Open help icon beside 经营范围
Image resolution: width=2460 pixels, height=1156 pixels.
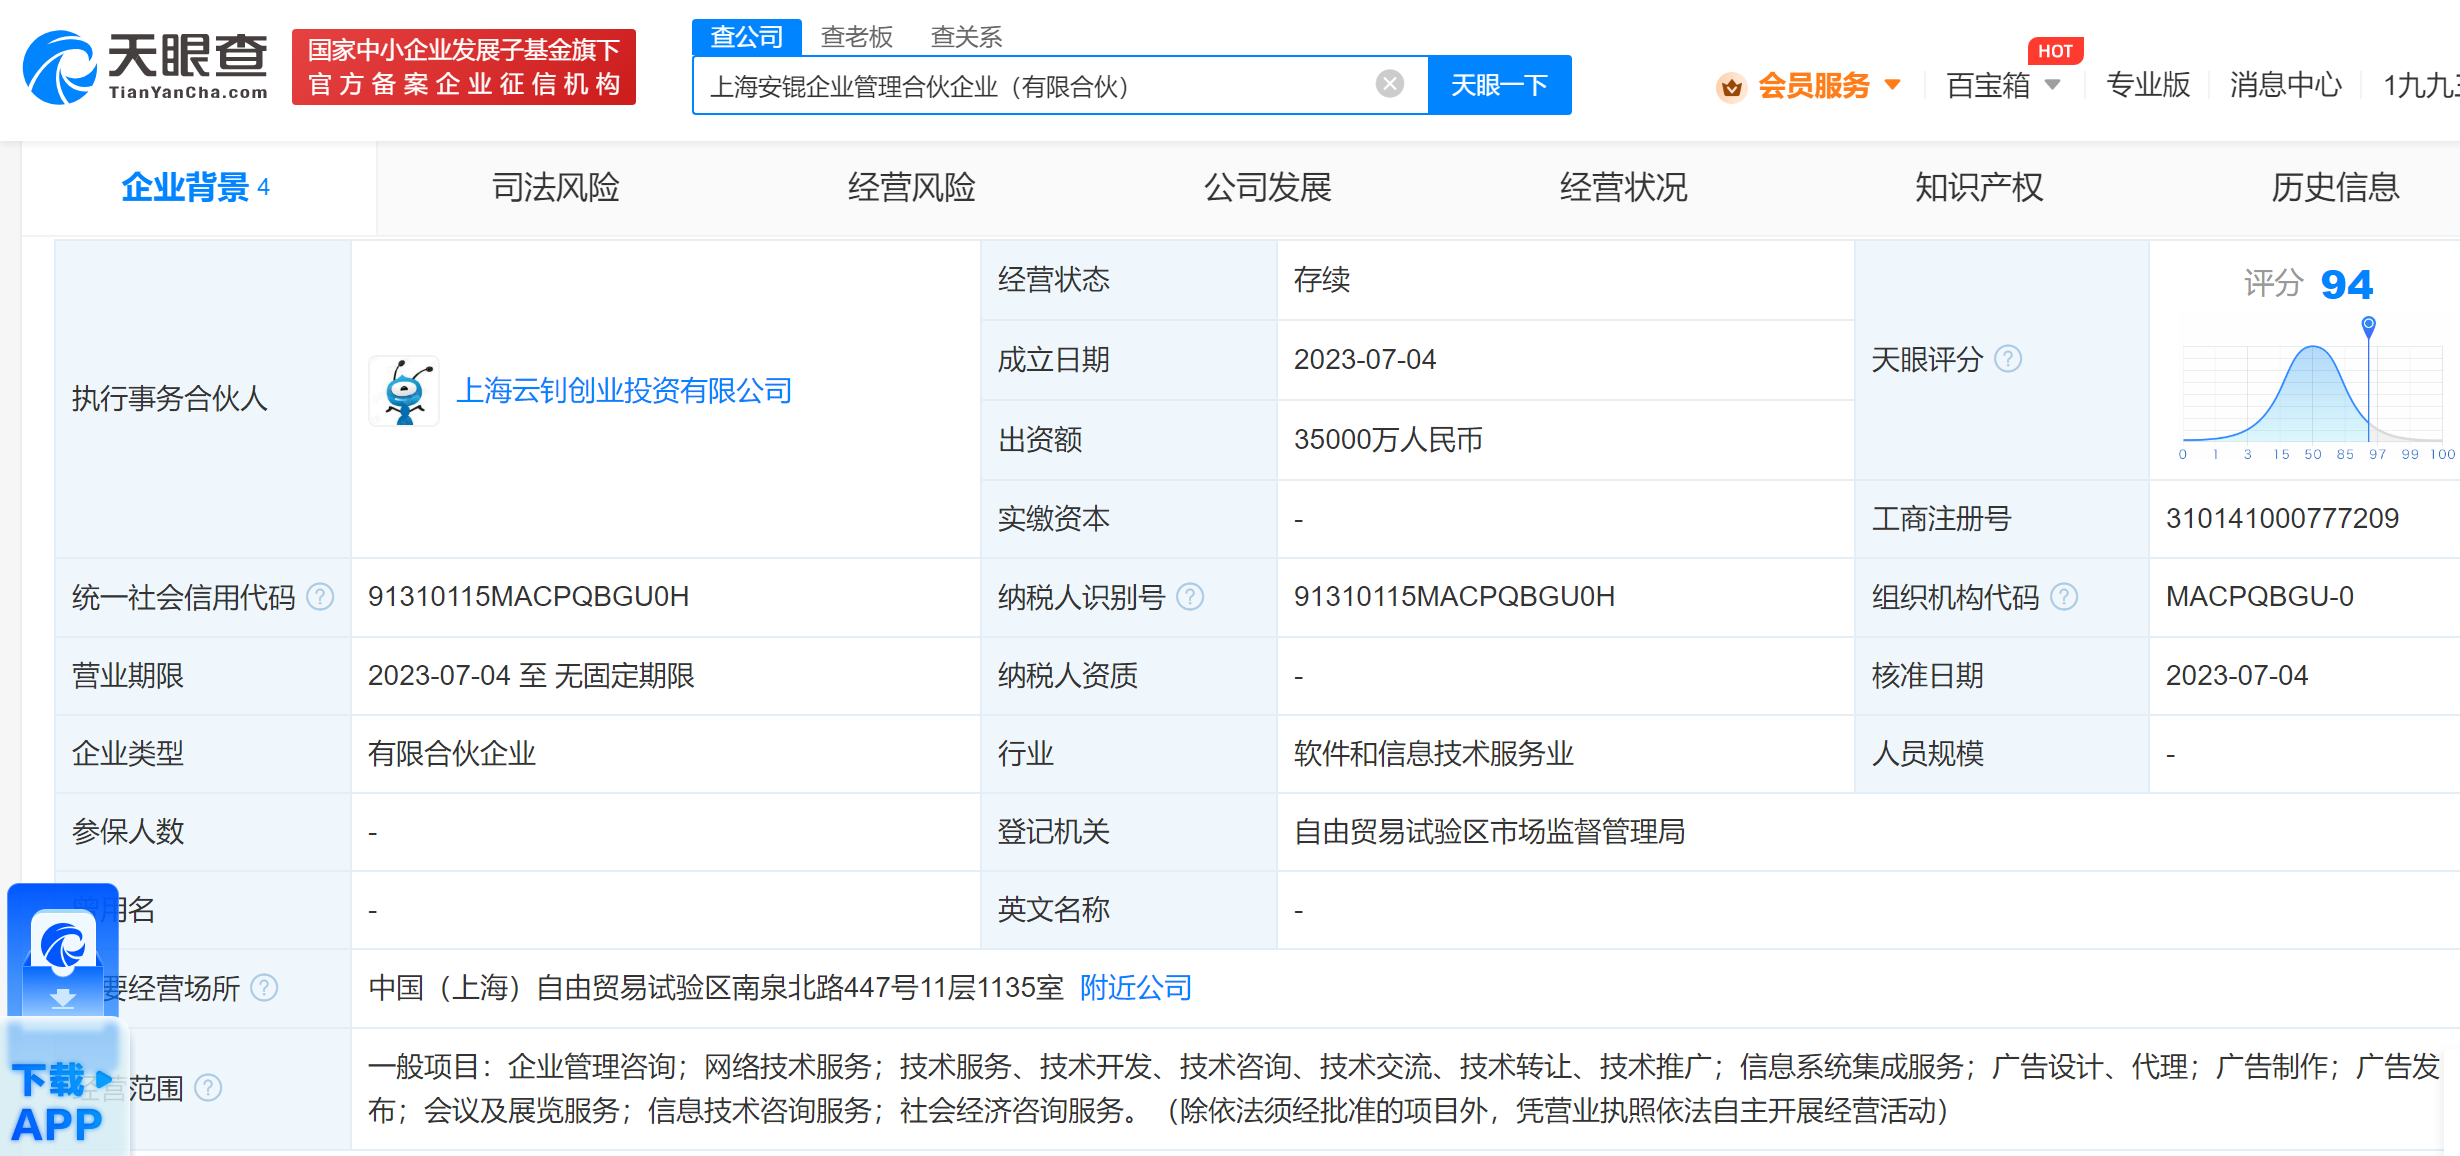(208, 1087)
